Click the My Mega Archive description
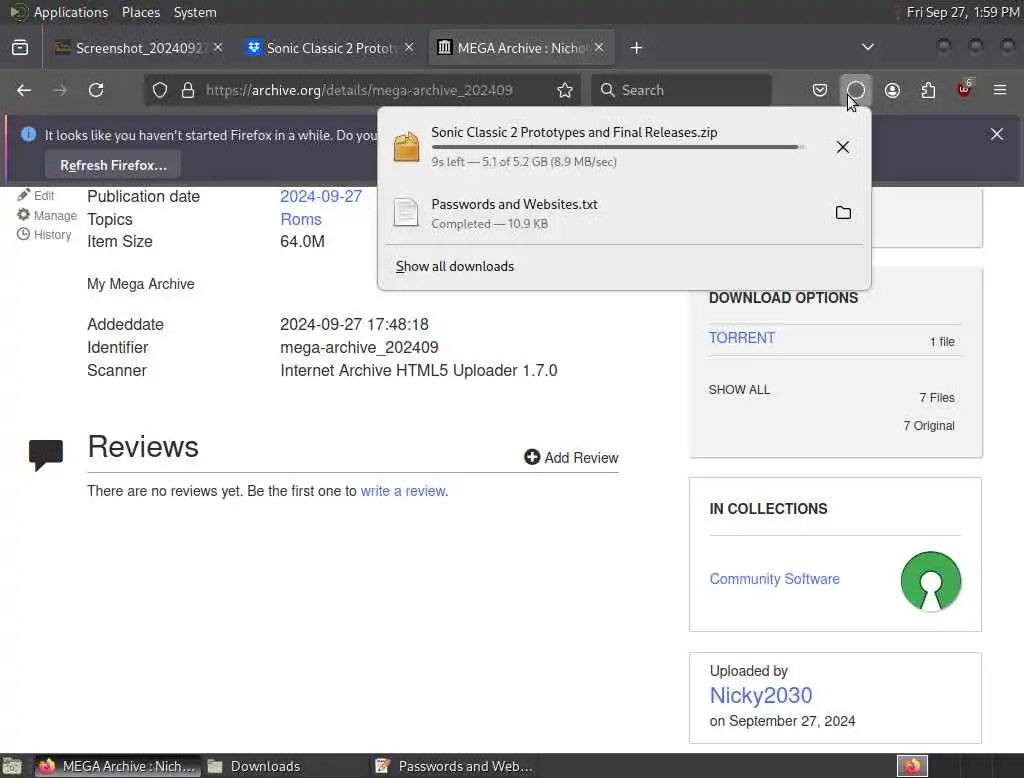This screenshot has width=1024, height=778. (140, 284)
